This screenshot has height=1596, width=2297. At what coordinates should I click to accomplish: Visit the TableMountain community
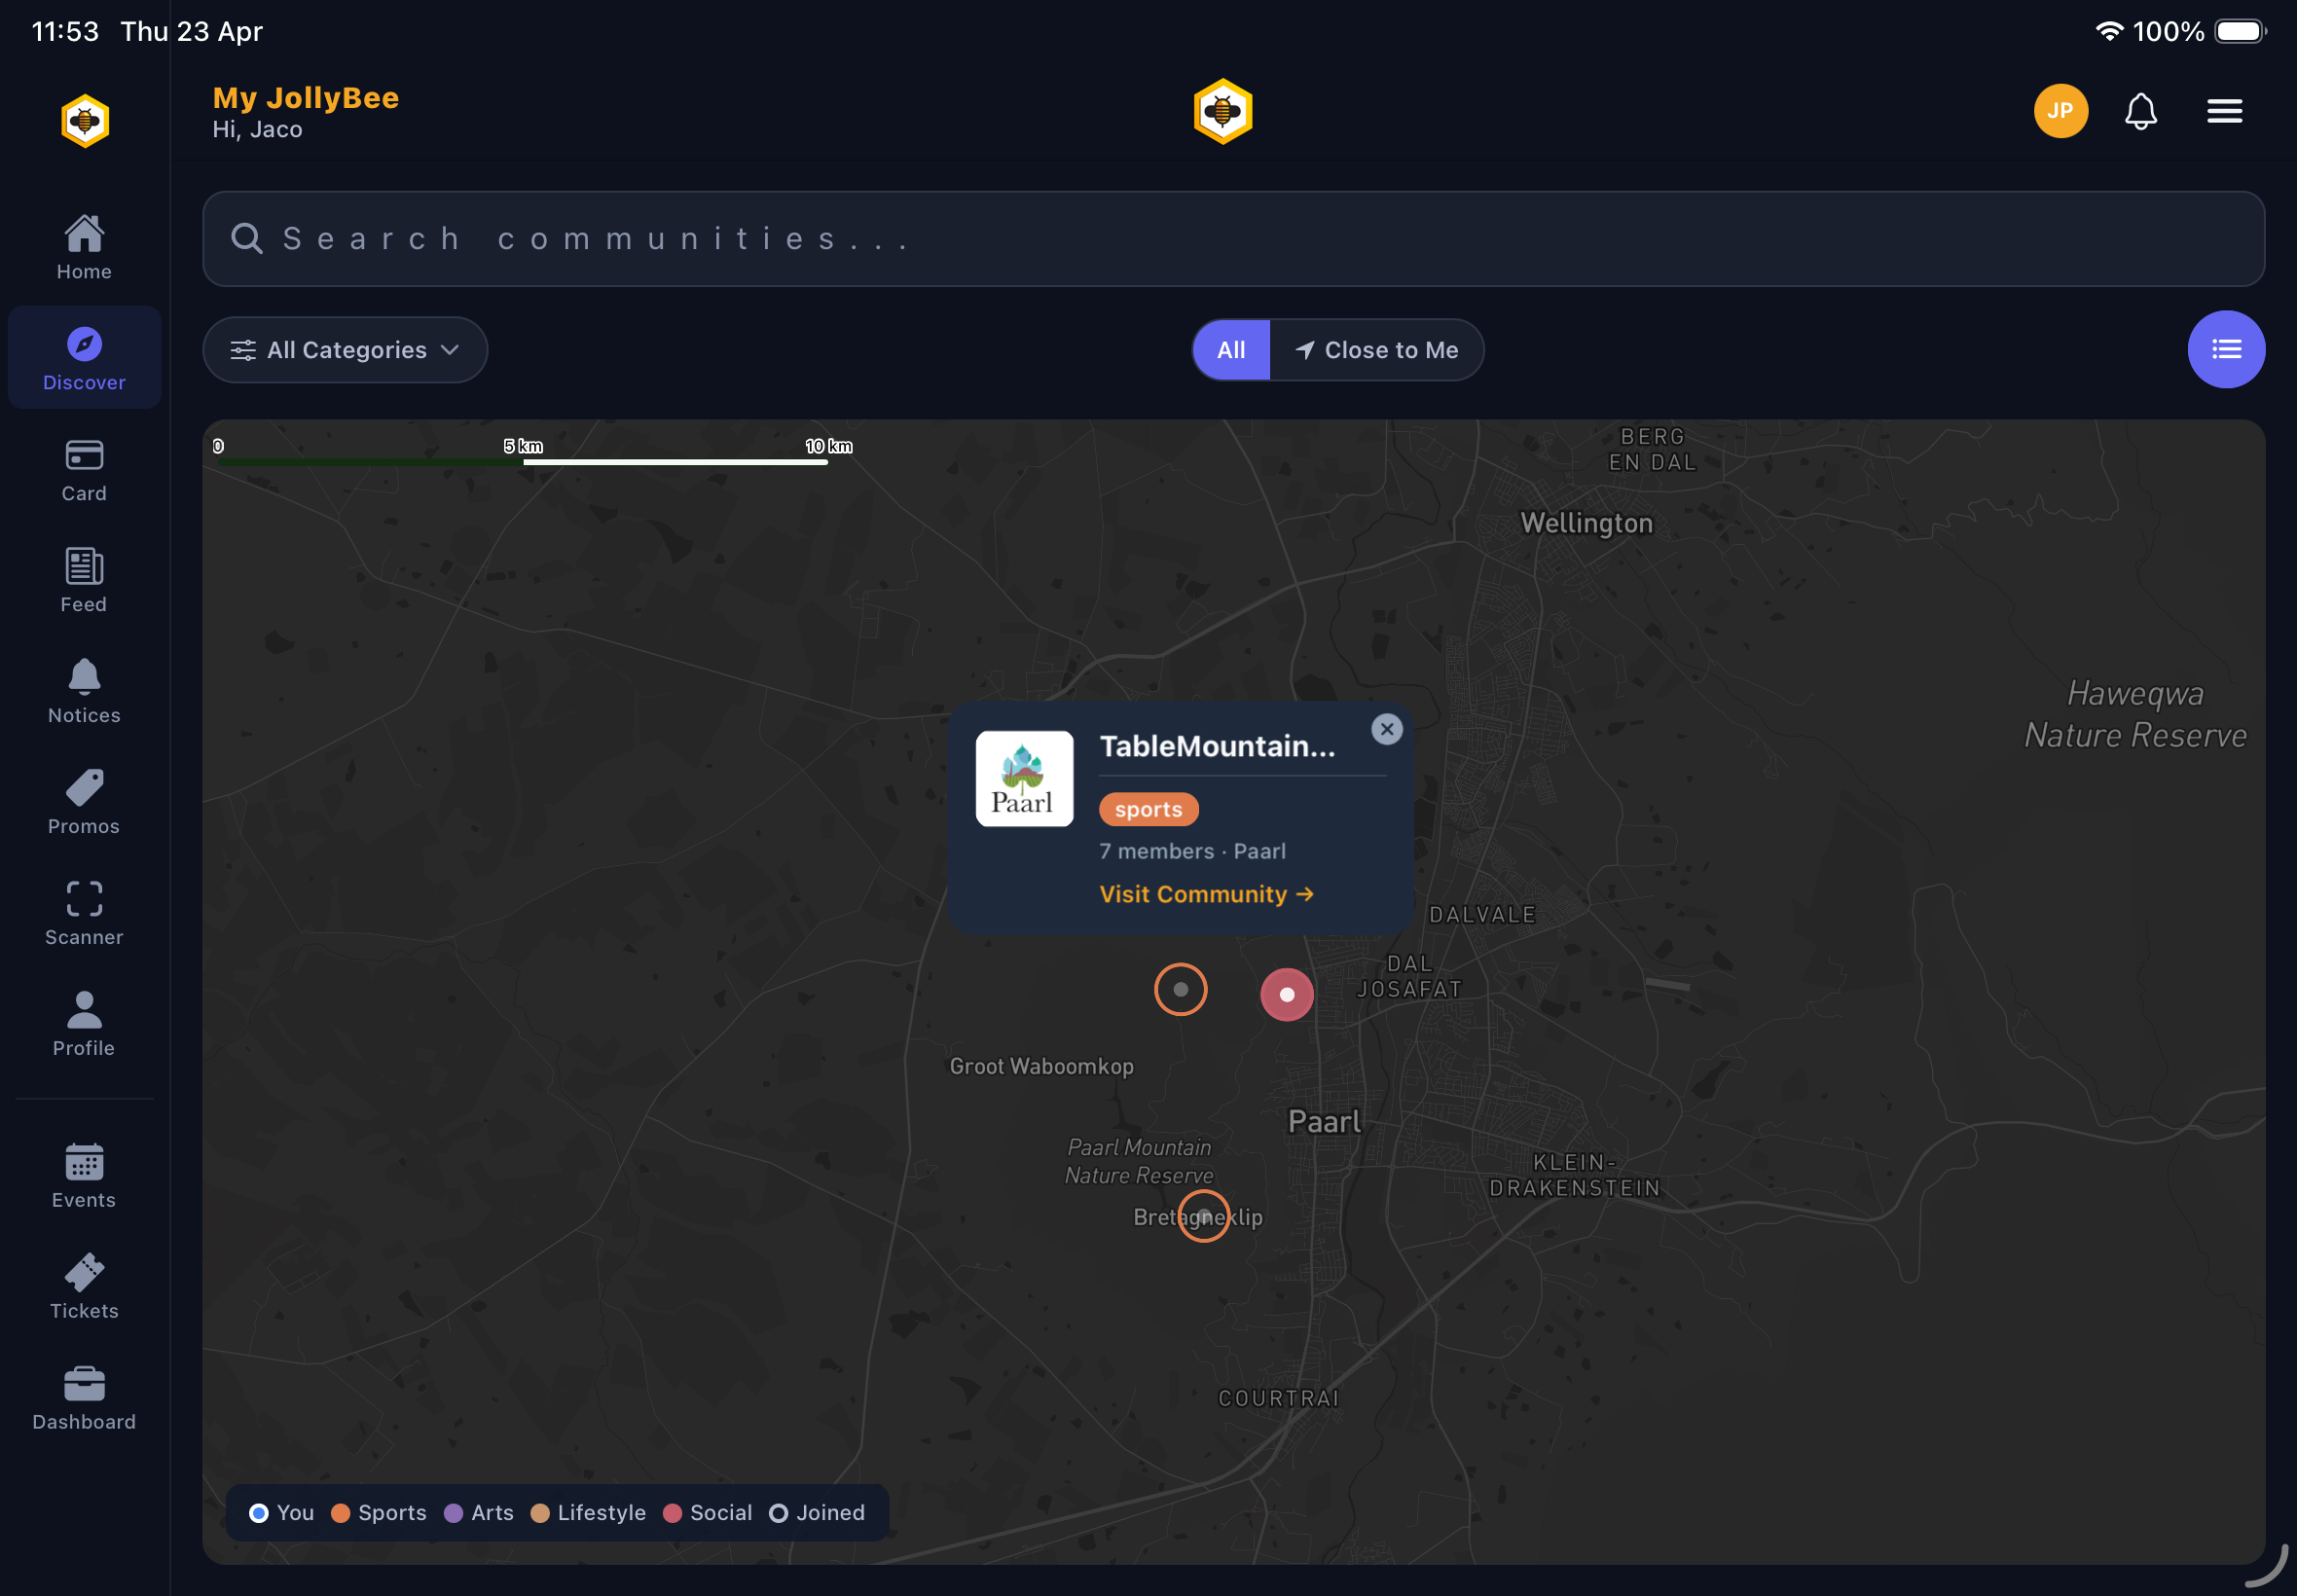coord(1206,894)
